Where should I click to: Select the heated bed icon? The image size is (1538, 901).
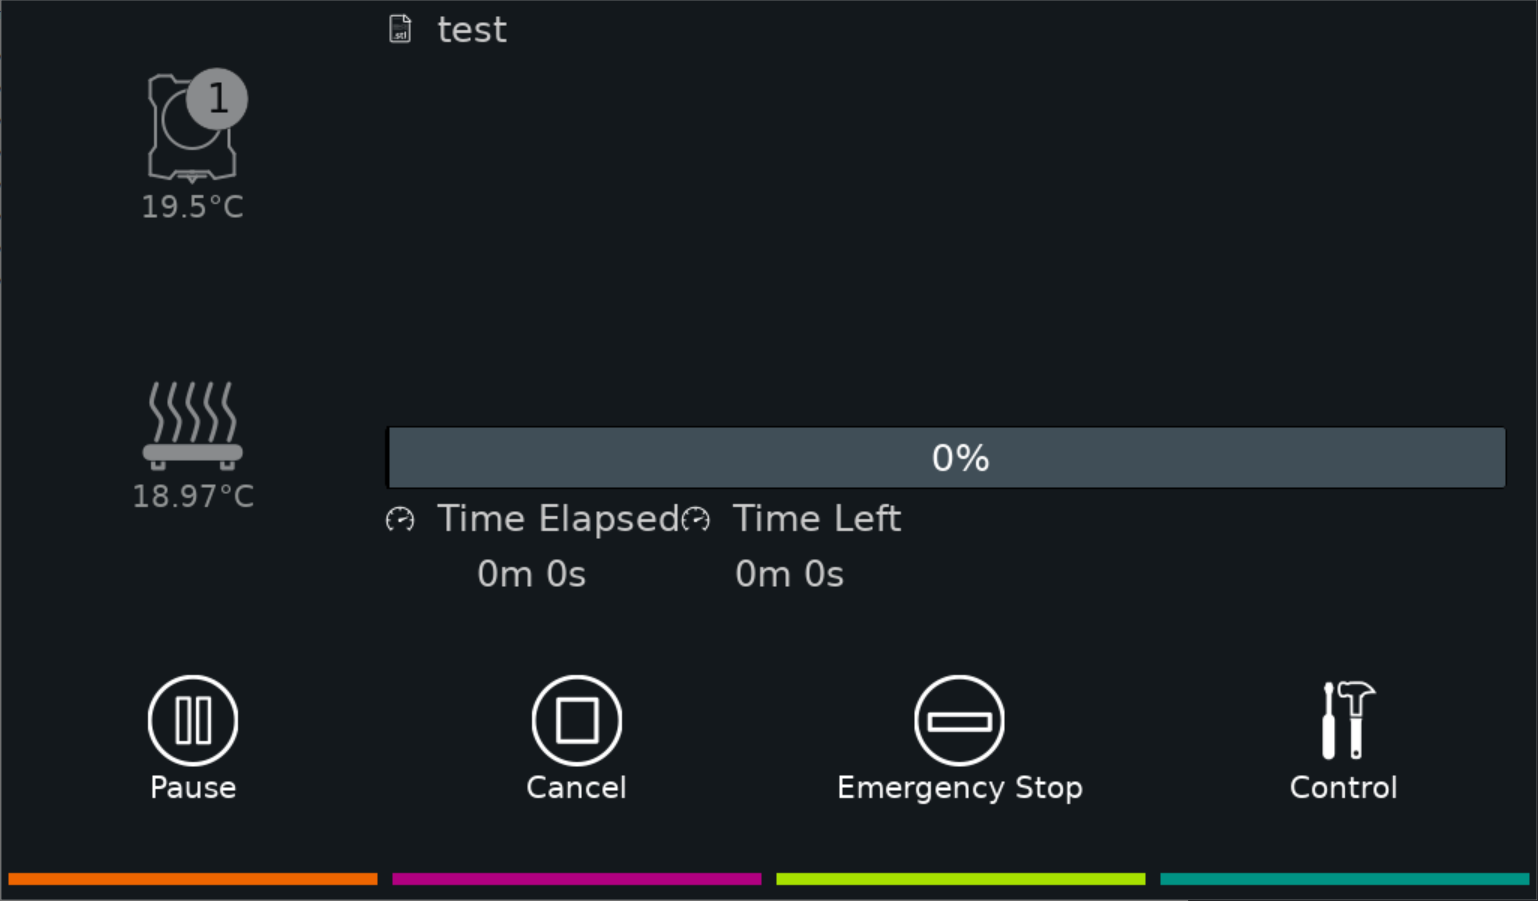click(193, 425)
